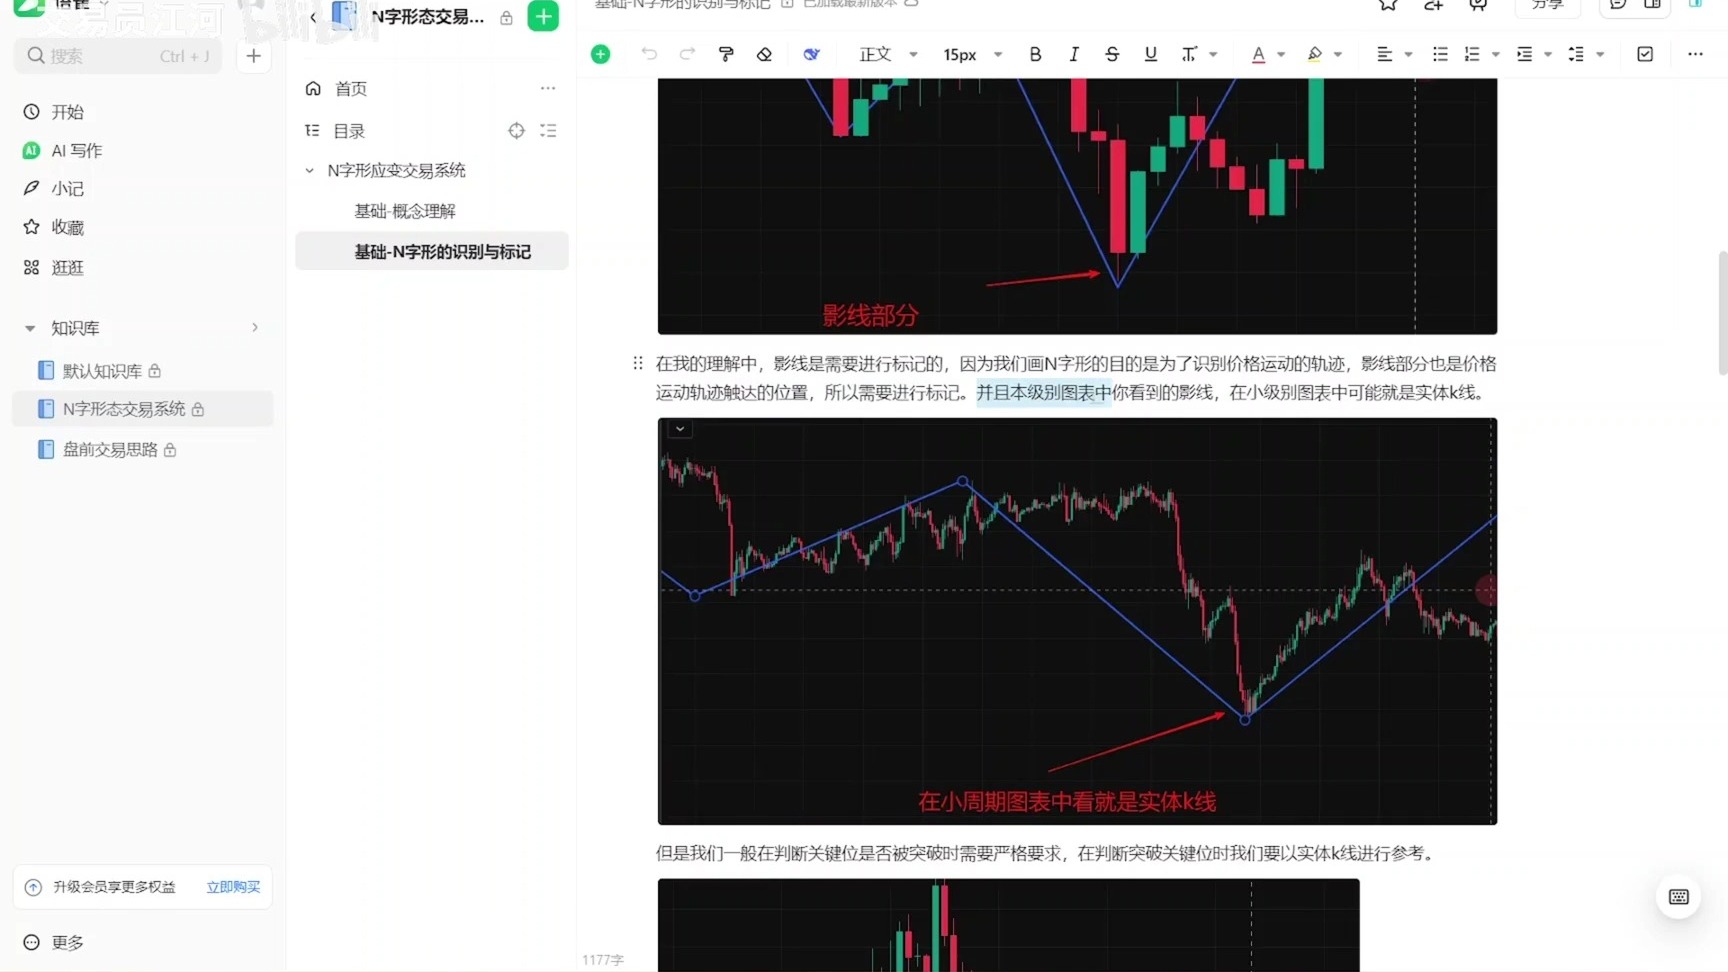The height and width of the screenshot is (972, 1728).
Task: Click 立即购买 upgrade link
Action: 233,887
